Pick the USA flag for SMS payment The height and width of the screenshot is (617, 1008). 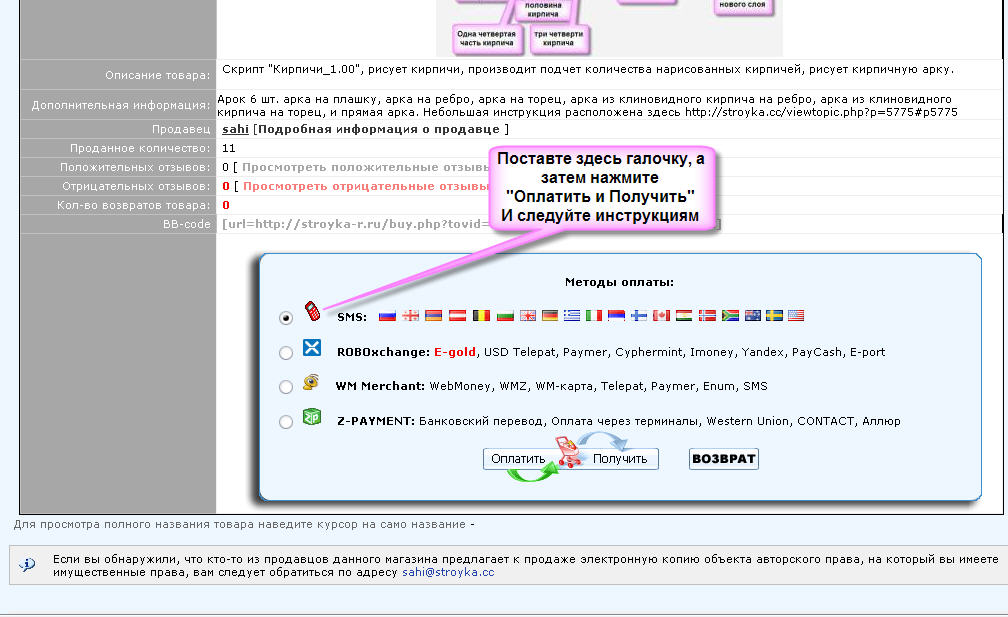pos(796,317)
